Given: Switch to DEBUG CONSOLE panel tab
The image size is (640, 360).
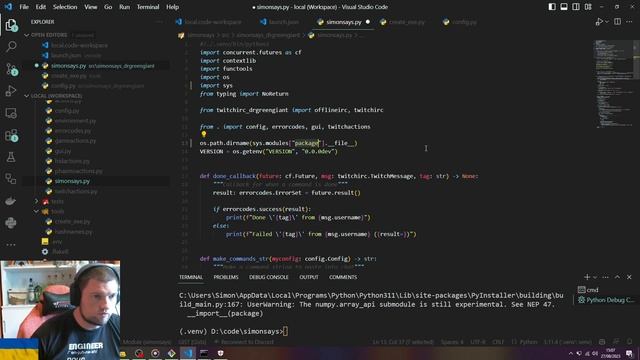Looking at the screenshot, I should pyautogui.click(x=269, y=277).
